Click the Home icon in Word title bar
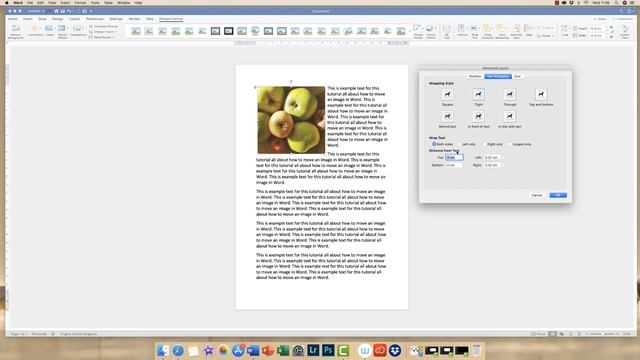 click(56, 11)
